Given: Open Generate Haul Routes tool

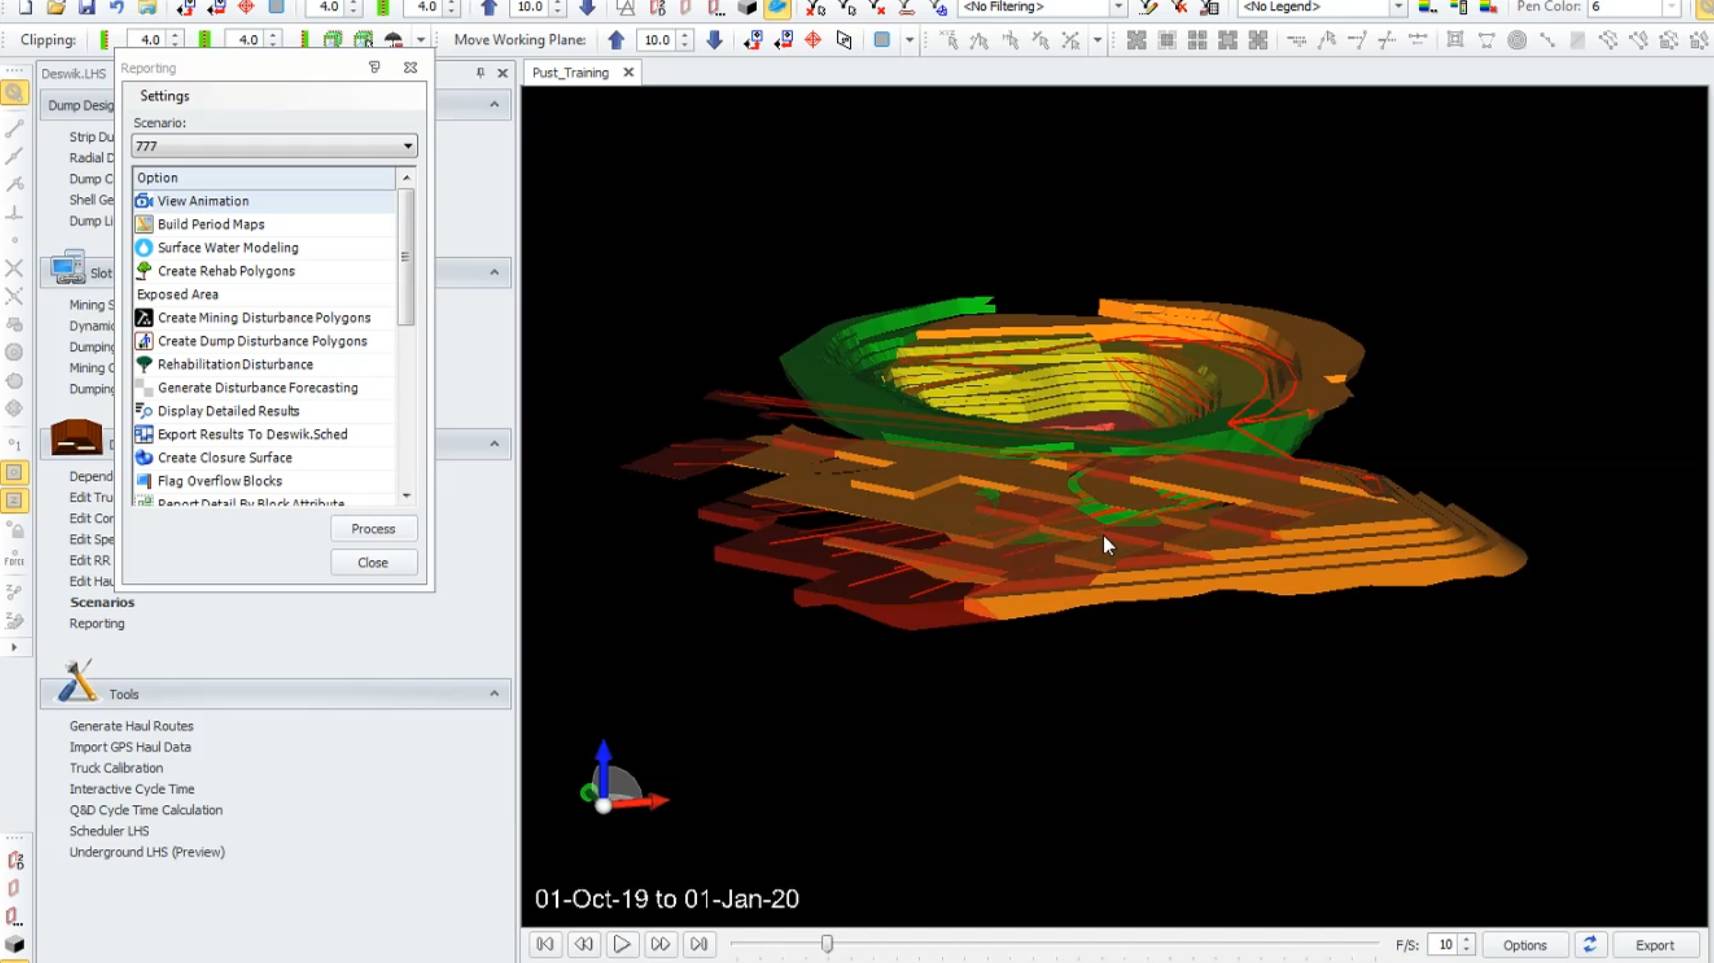Looking at the screenshot, I should coord(131,726).
